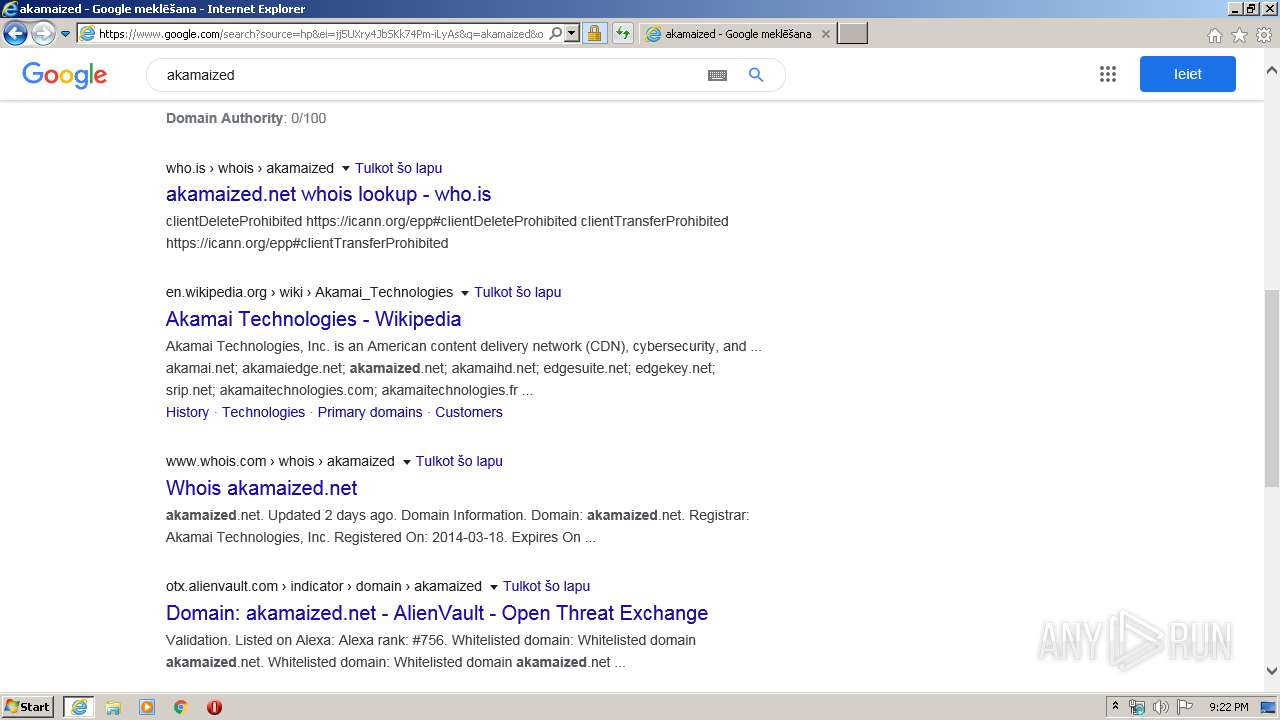This screenshot has width=1280, height=720.
Task: Open the recent pages dropdown arrow
Action: click(66, 34)
